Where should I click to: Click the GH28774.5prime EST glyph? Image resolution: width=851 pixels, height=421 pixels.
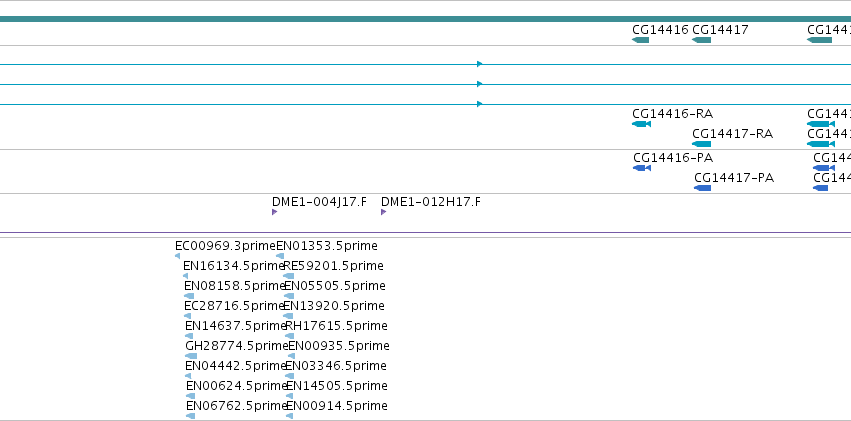pyautogui.click(x=191, y=356)
